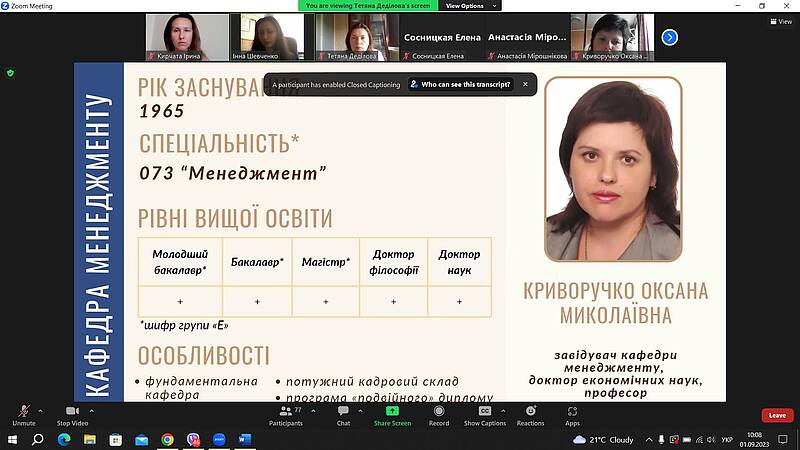Viewport: 800px width, 450px height.
Task: Open video options arrow beside Stop Video
Action: coord(92,411)
